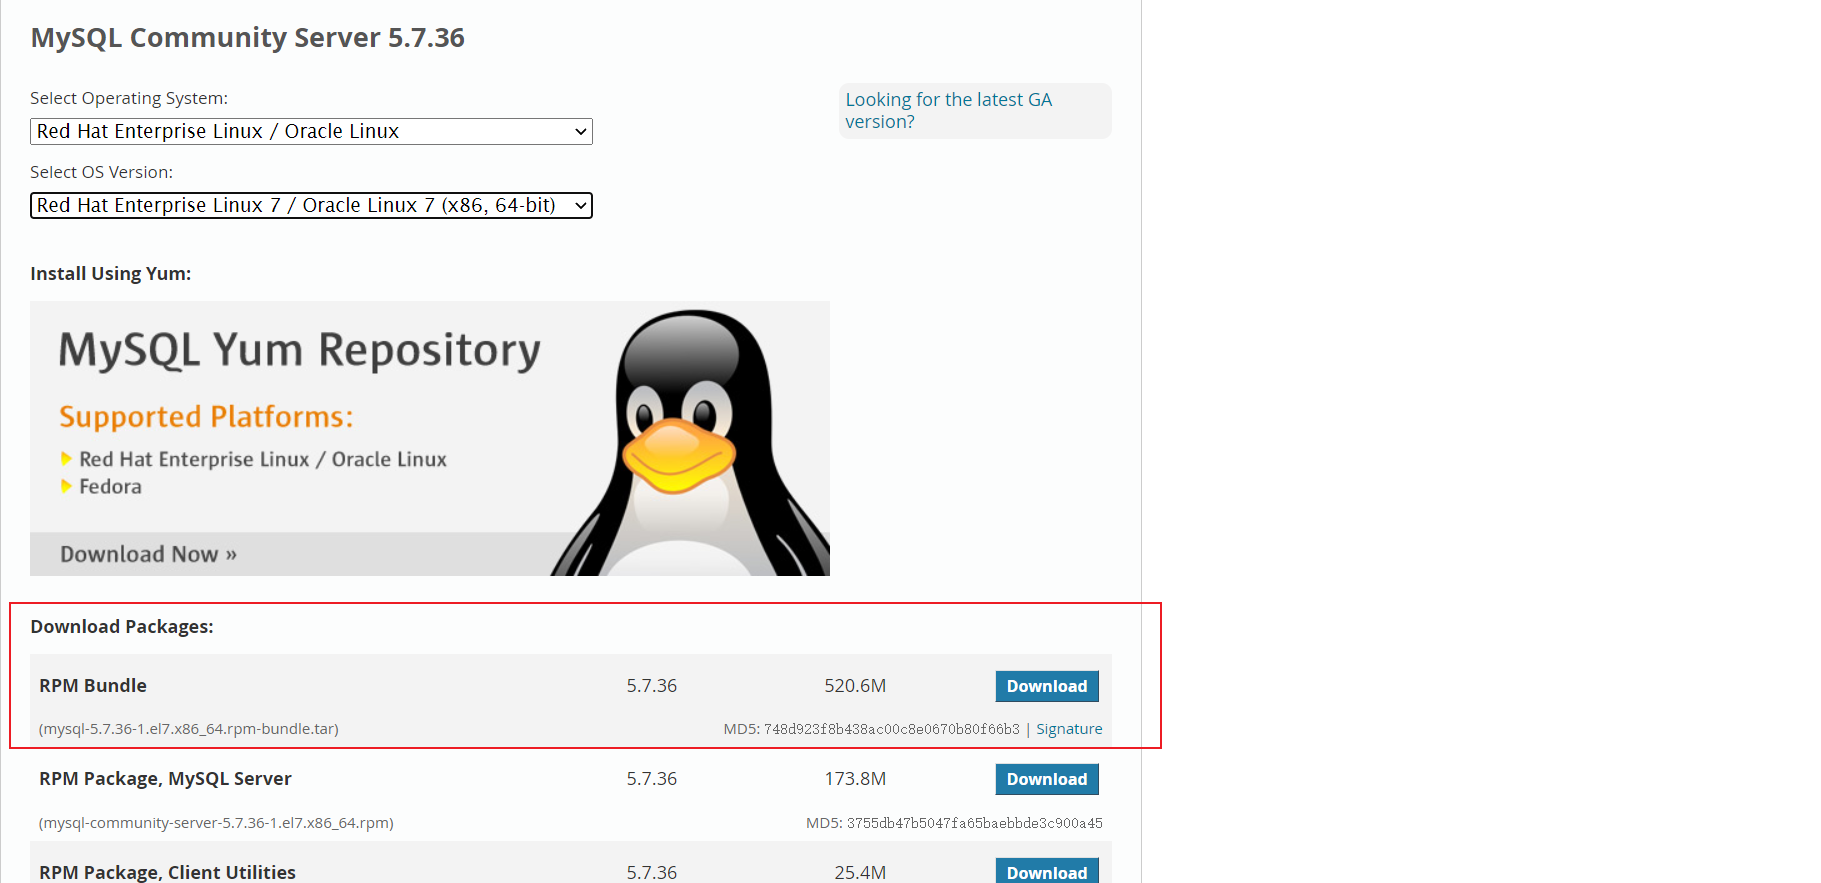
Task: Click the 5.7.36 version in the MySQL Server row
Action: pyautogui.click(x=652, y=778)
